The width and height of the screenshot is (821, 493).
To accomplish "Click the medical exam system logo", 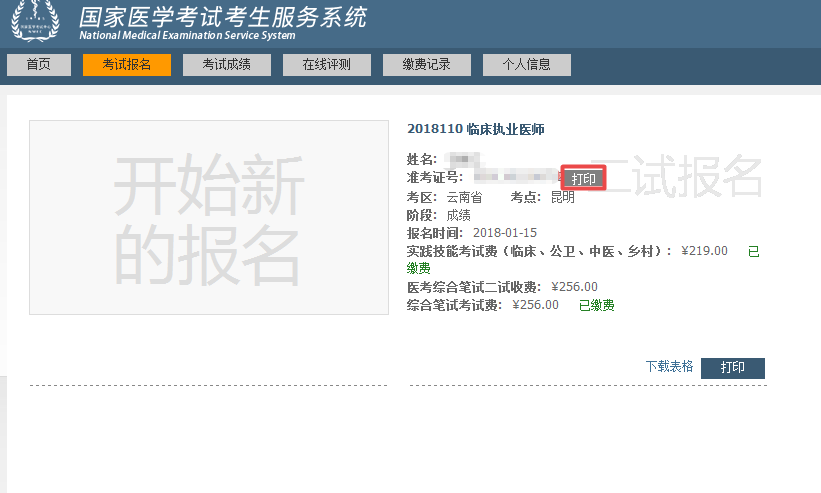I will click(x=35, y=21).
